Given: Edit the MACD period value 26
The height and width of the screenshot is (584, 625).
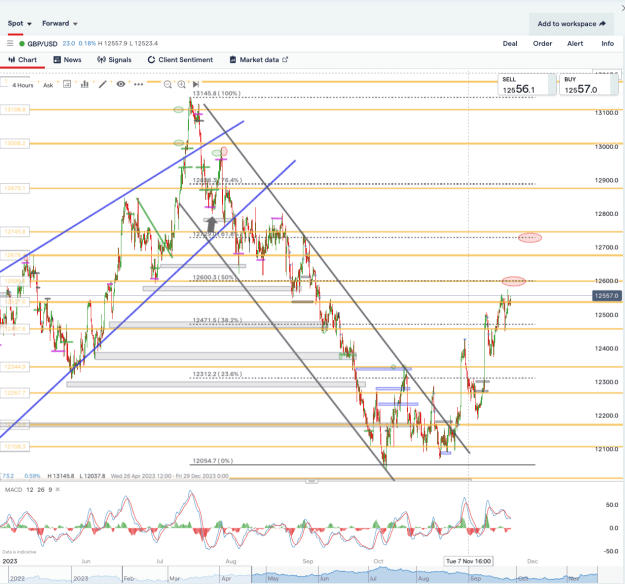Looking at the screenshot, I should 41,490.
